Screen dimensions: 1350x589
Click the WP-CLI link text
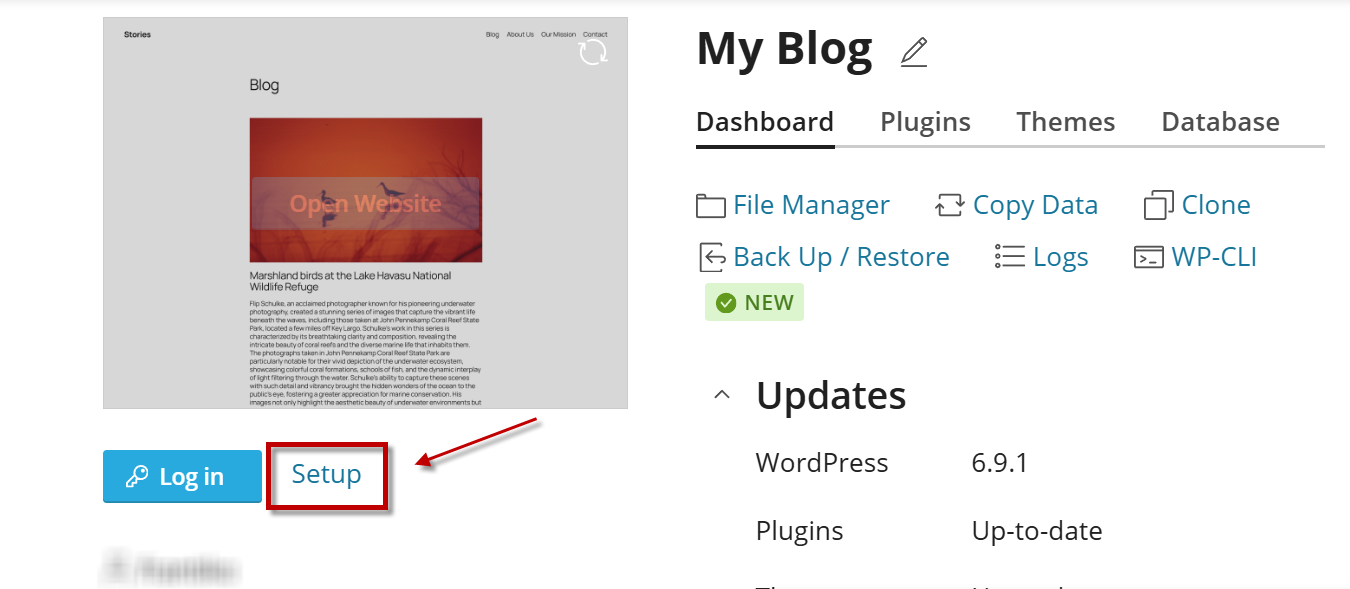point(1214,257)
